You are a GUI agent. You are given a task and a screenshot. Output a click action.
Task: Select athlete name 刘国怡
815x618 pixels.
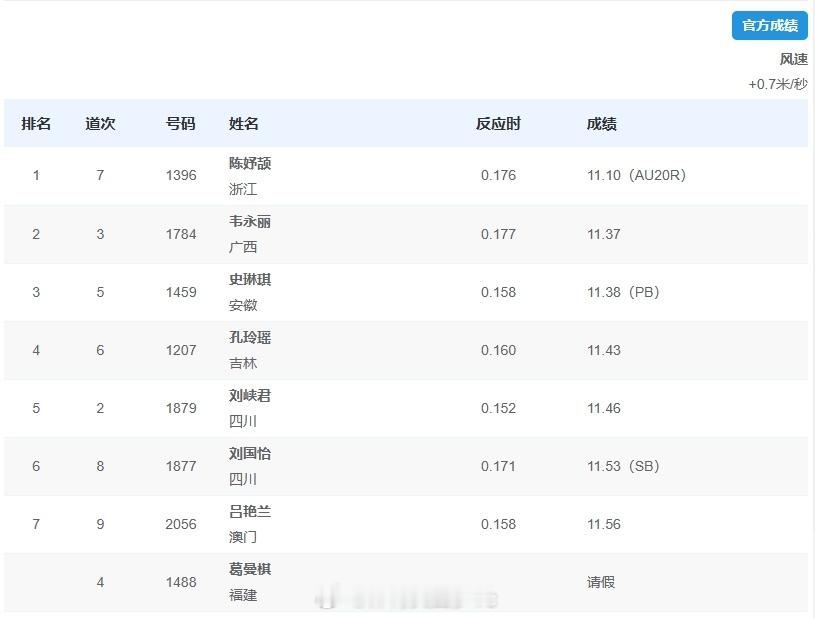pos(250,453)
